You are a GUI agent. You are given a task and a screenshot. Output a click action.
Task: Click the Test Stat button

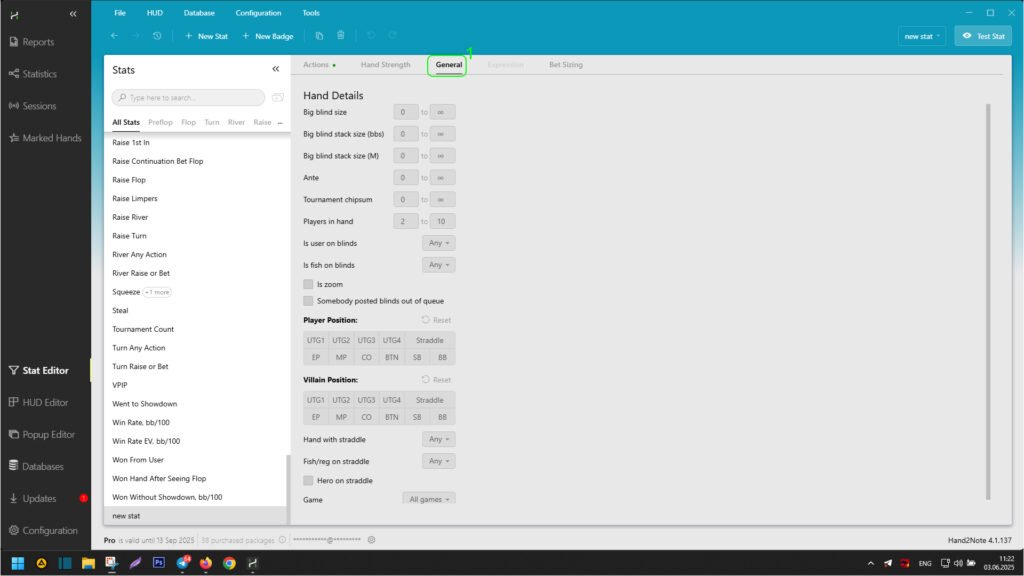click(x=983, y=36)
